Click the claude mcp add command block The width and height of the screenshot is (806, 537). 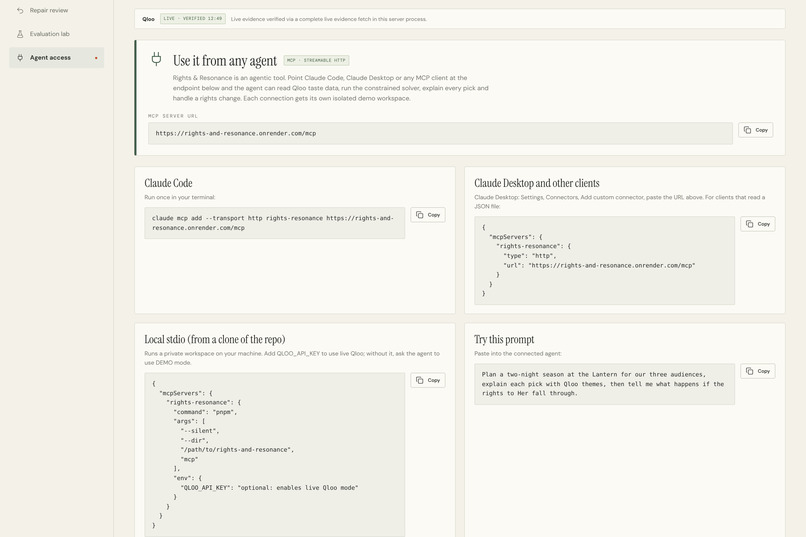click(x=274, y=223)
